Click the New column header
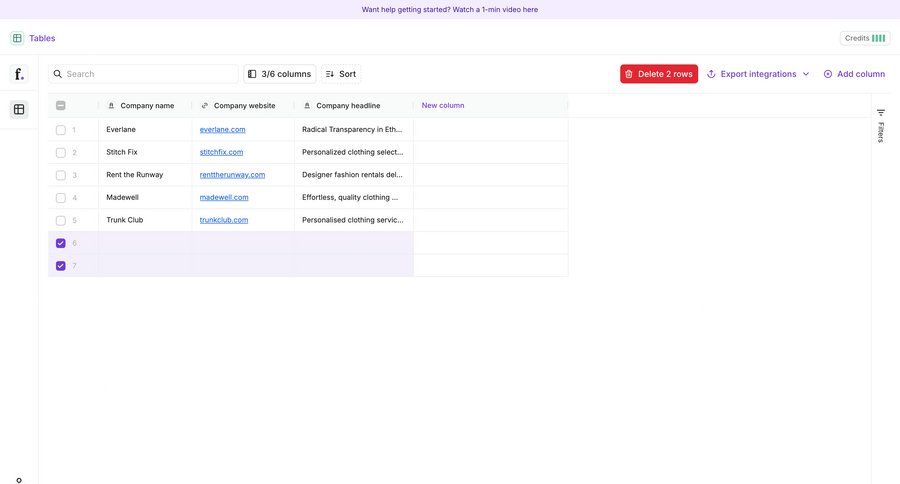Screen dimensions: 900x484 coord(443,105)
